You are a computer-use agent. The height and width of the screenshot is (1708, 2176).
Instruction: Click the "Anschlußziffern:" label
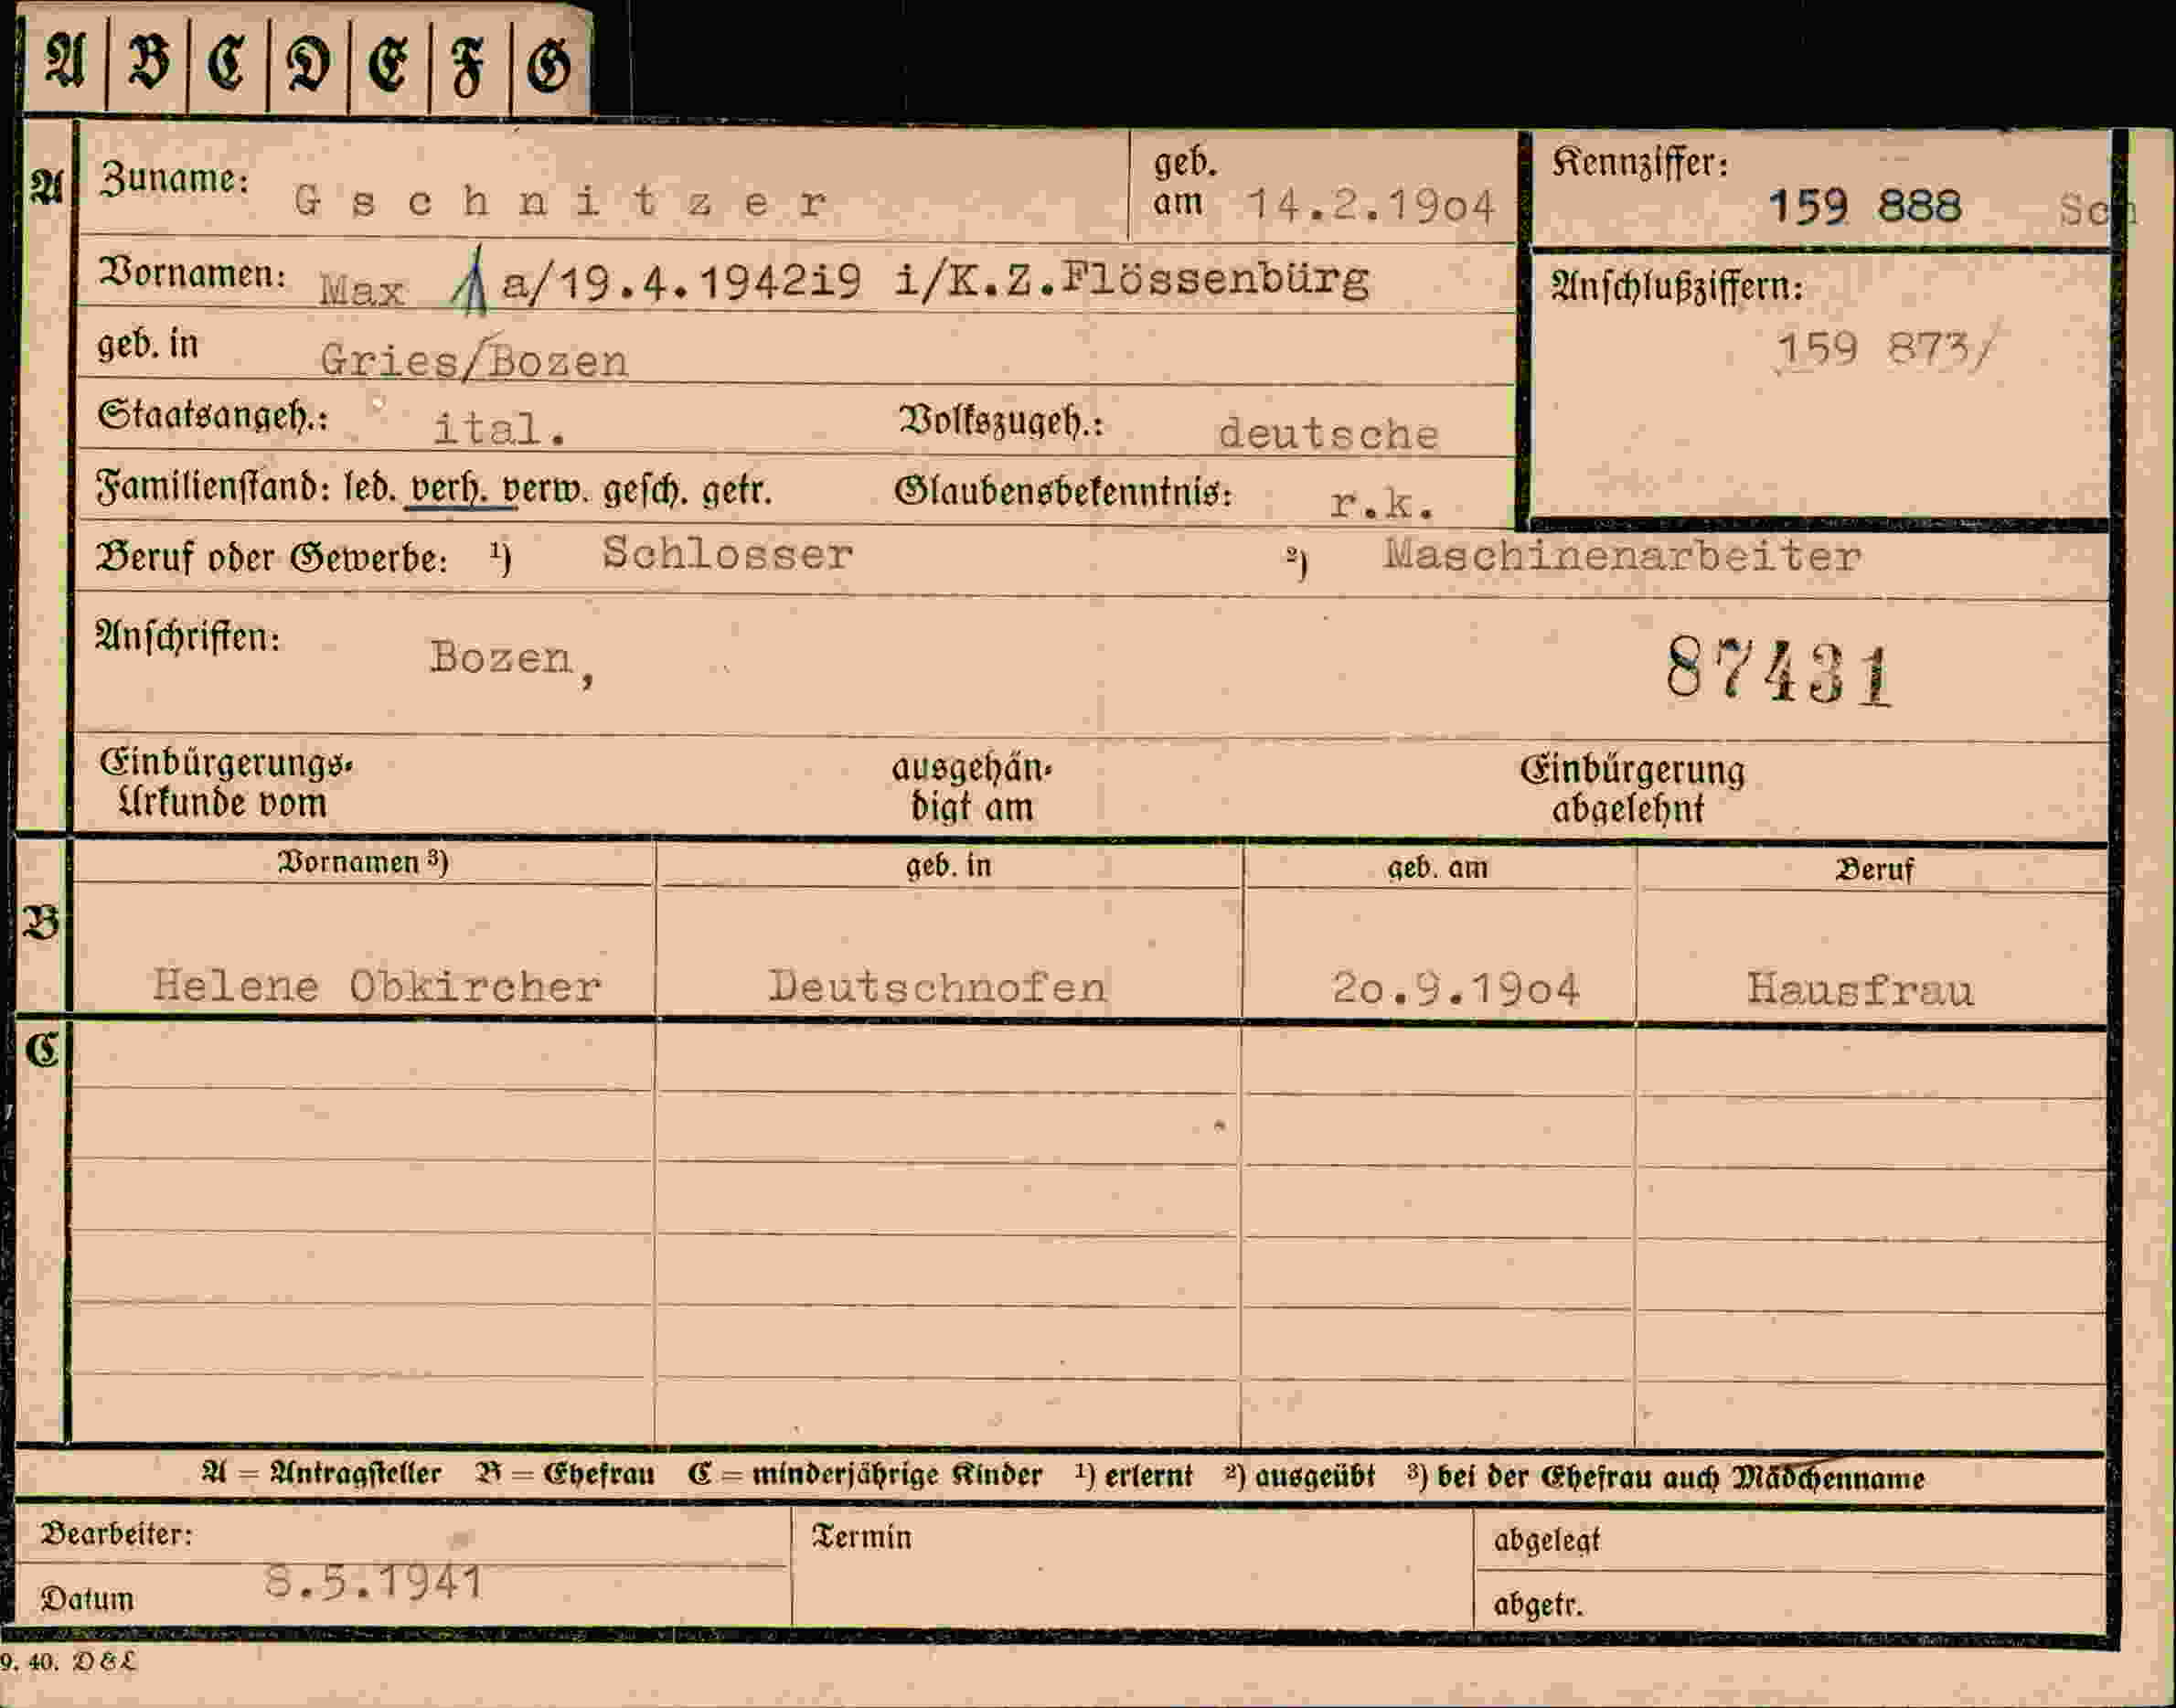pyautogui.click(x=1677, y=287)
